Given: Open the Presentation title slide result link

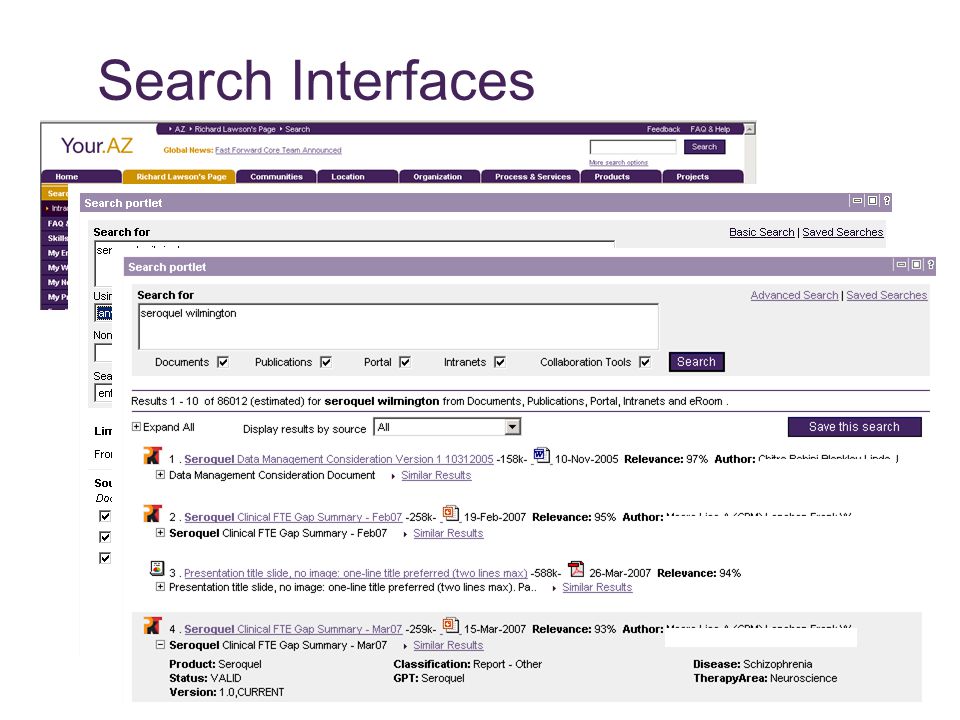Looking at the screenshot, I should pyautogui.click(x=355, y=573).
